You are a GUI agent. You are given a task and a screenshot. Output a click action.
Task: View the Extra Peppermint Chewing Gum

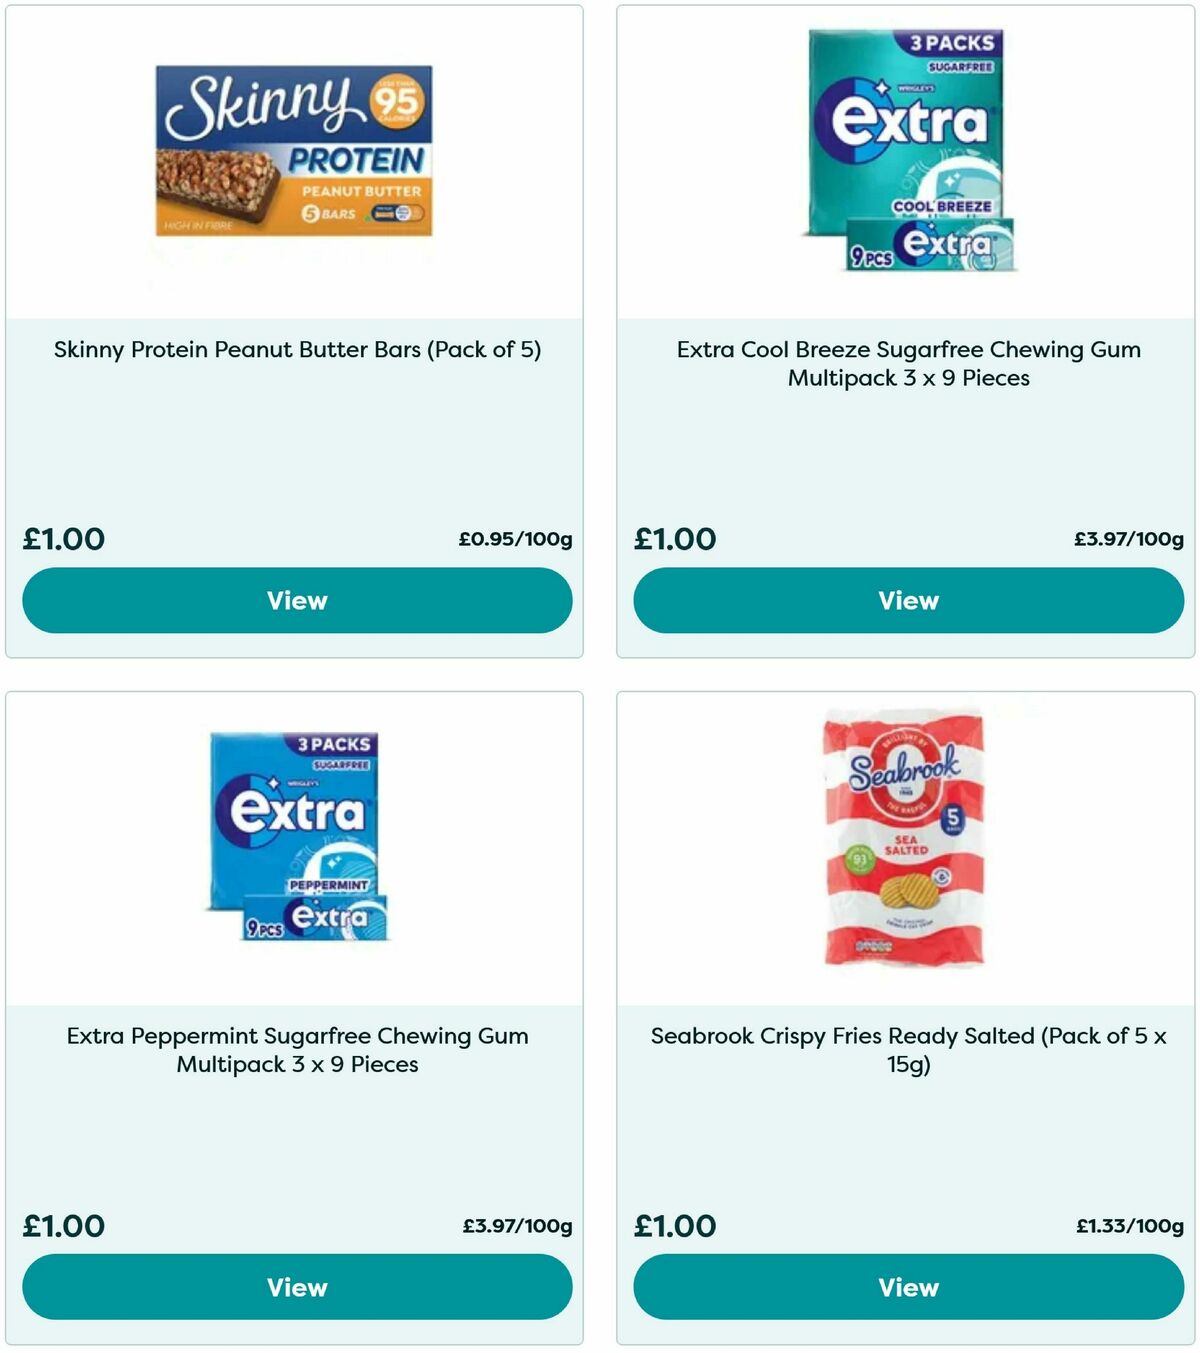tap(297, 1287)
